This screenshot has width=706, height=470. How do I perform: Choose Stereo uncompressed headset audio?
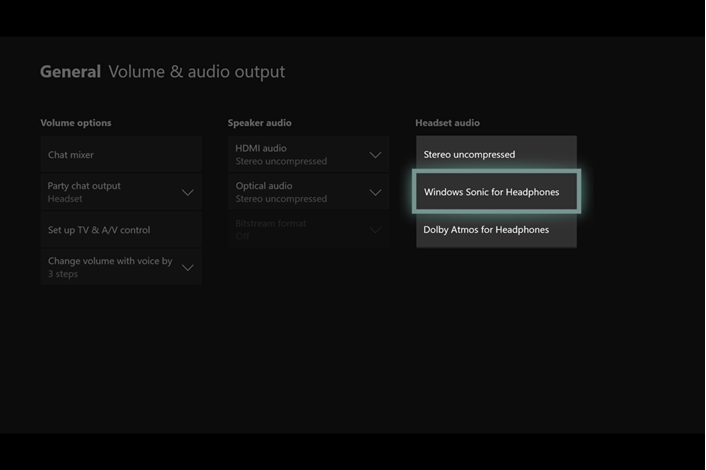496,154
